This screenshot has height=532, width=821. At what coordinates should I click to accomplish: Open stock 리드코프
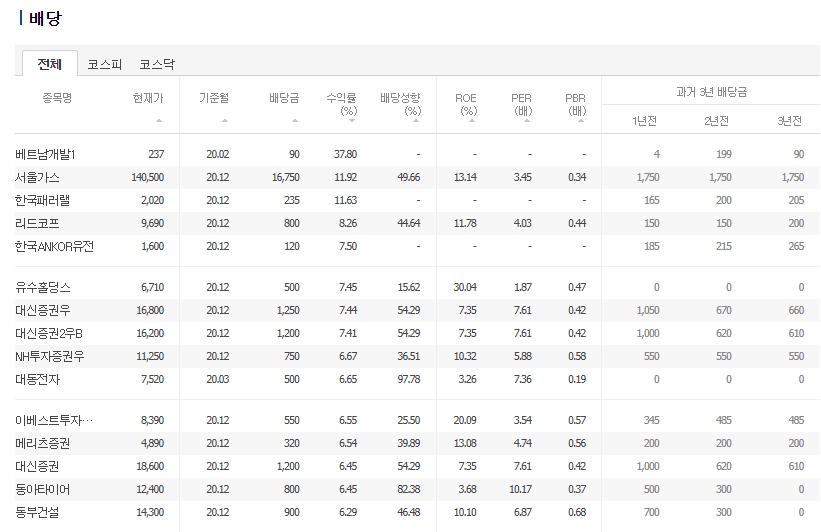click(37, 224)
